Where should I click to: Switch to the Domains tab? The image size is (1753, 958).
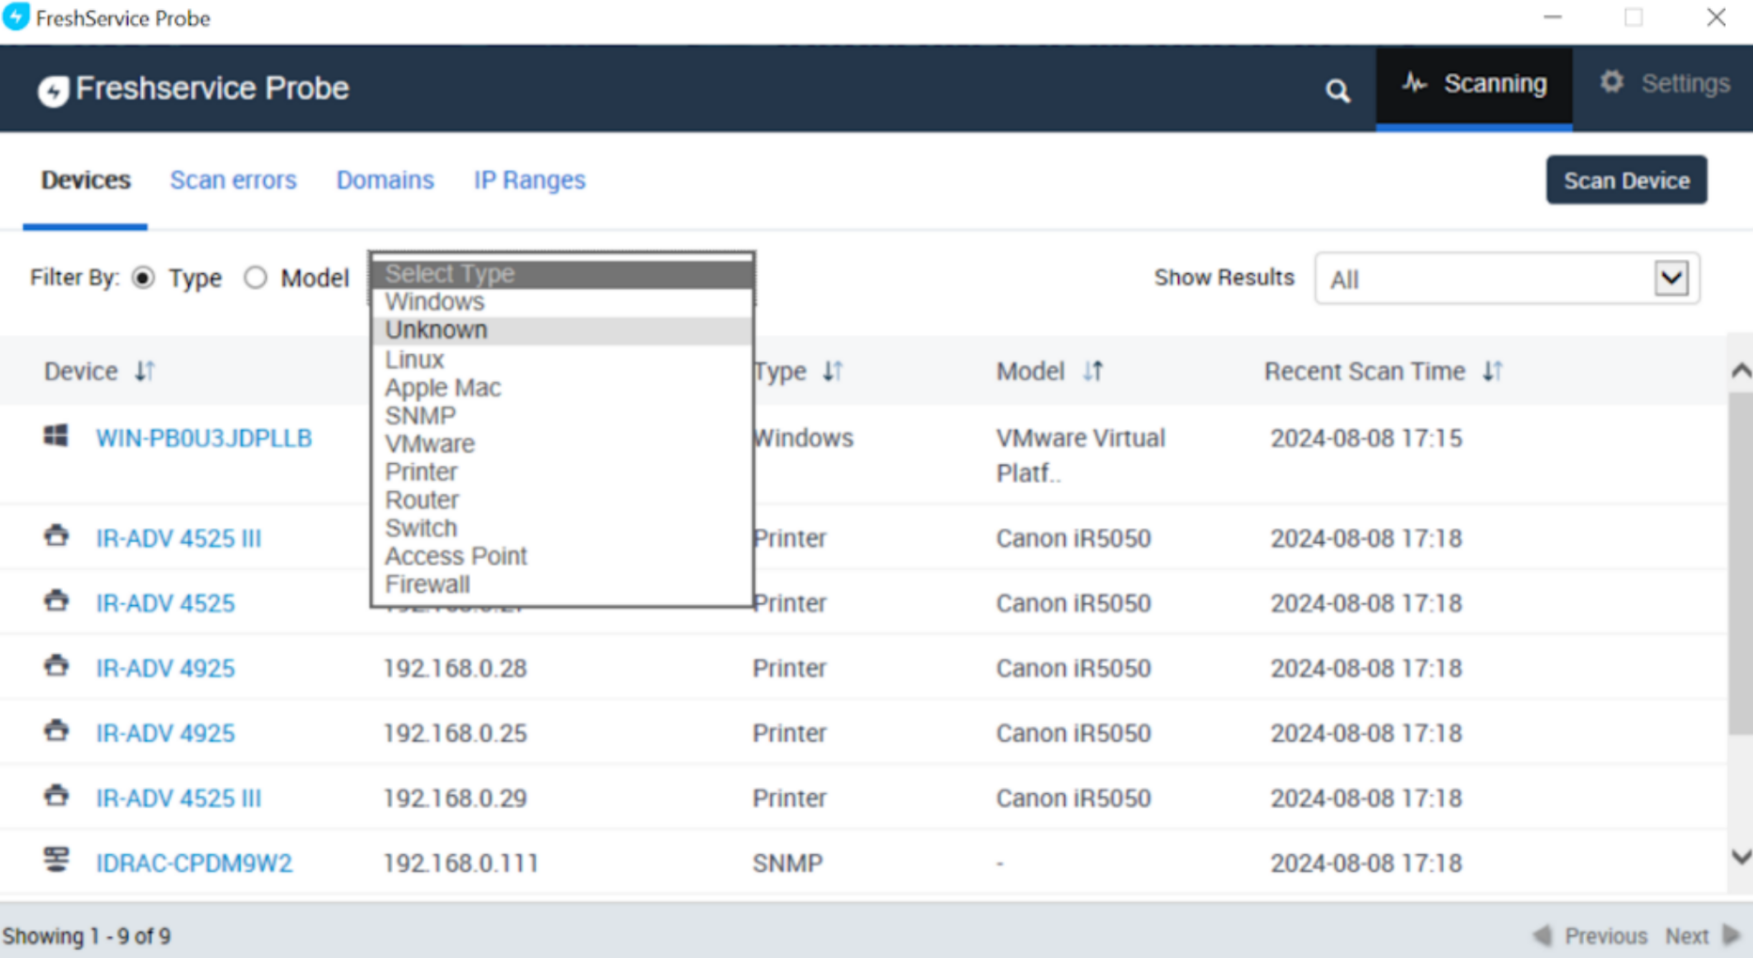(x=385, y=180)
